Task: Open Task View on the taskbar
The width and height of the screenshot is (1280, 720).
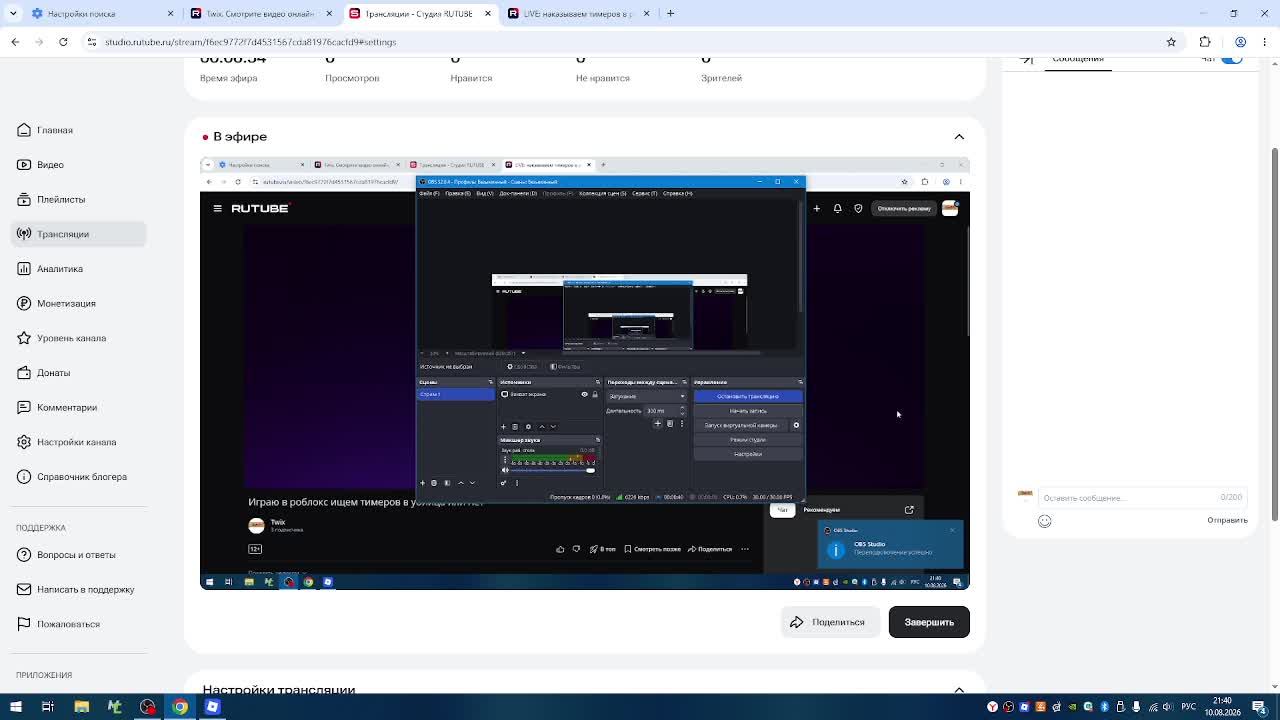Action: [x=47, y=707]
